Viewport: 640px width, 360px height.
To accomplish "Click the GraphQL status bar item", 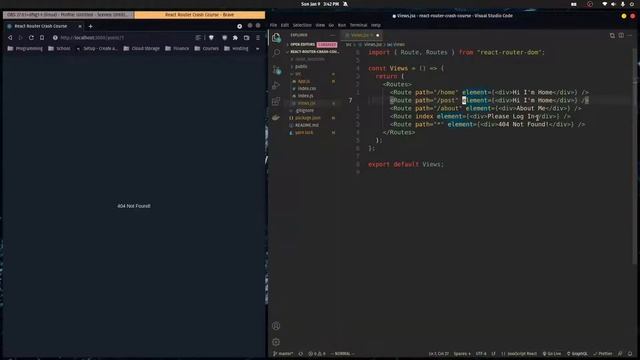I will [x=577, y=353].
